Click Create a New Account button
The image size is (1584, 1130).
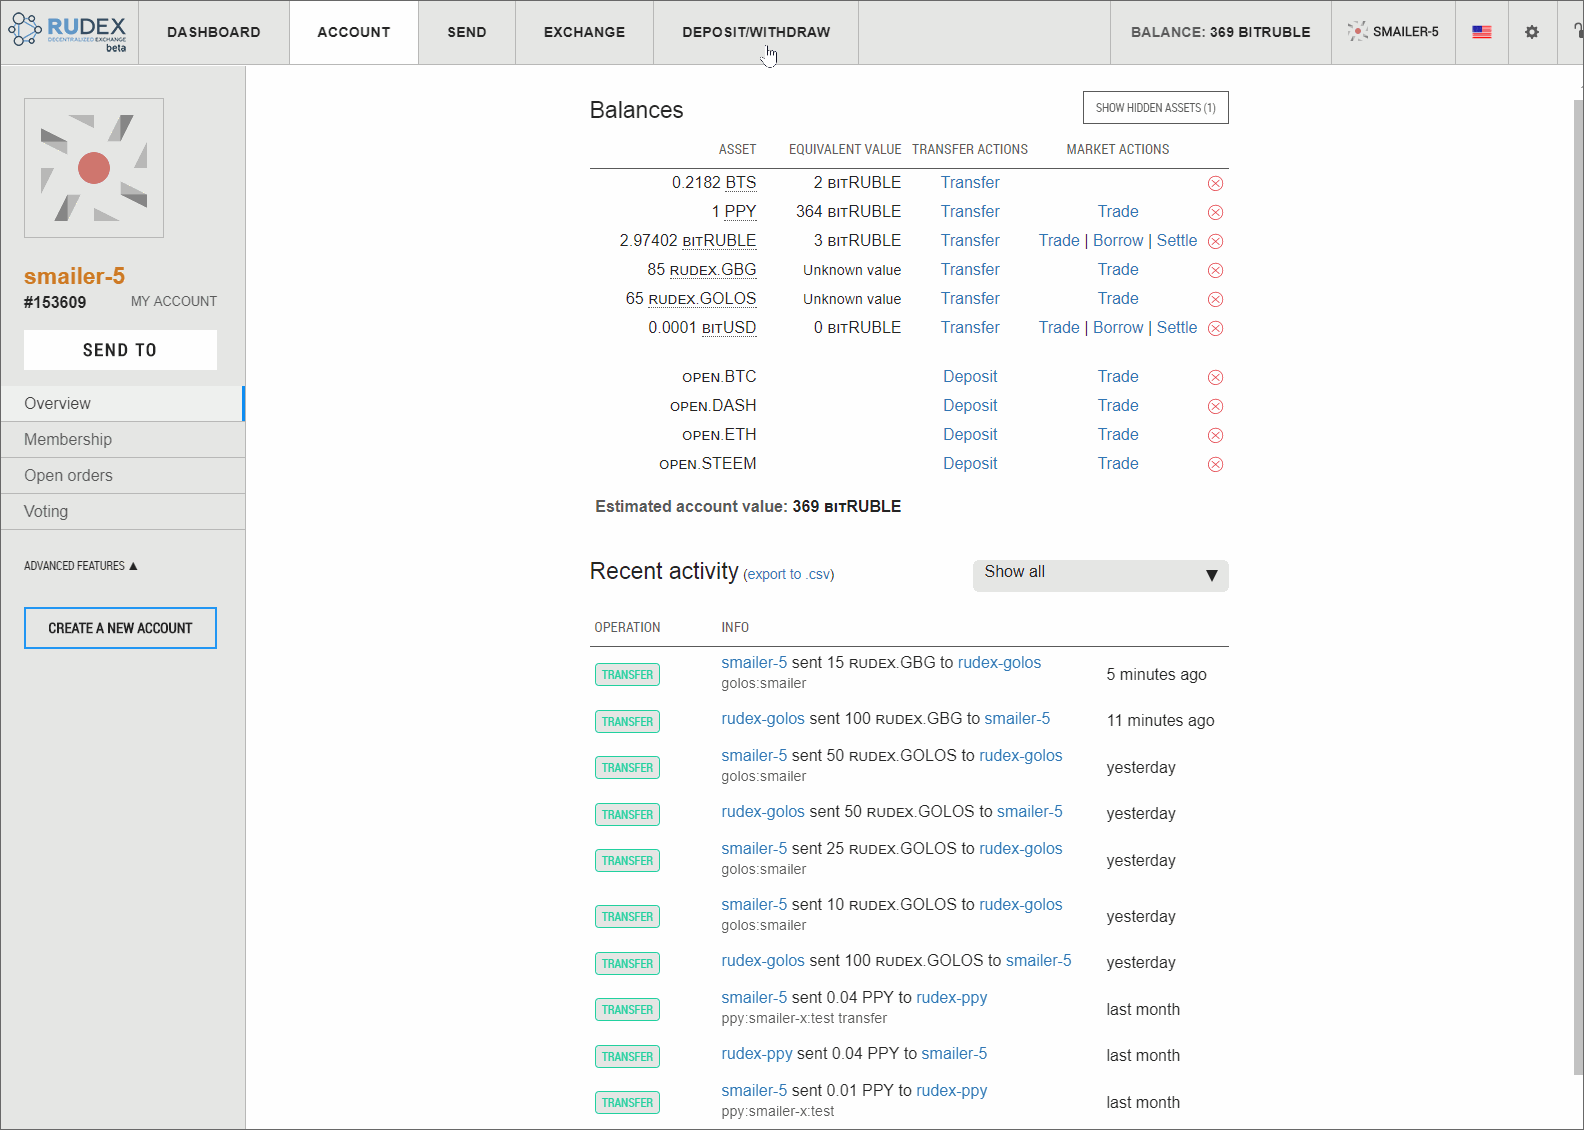point(120,628)
